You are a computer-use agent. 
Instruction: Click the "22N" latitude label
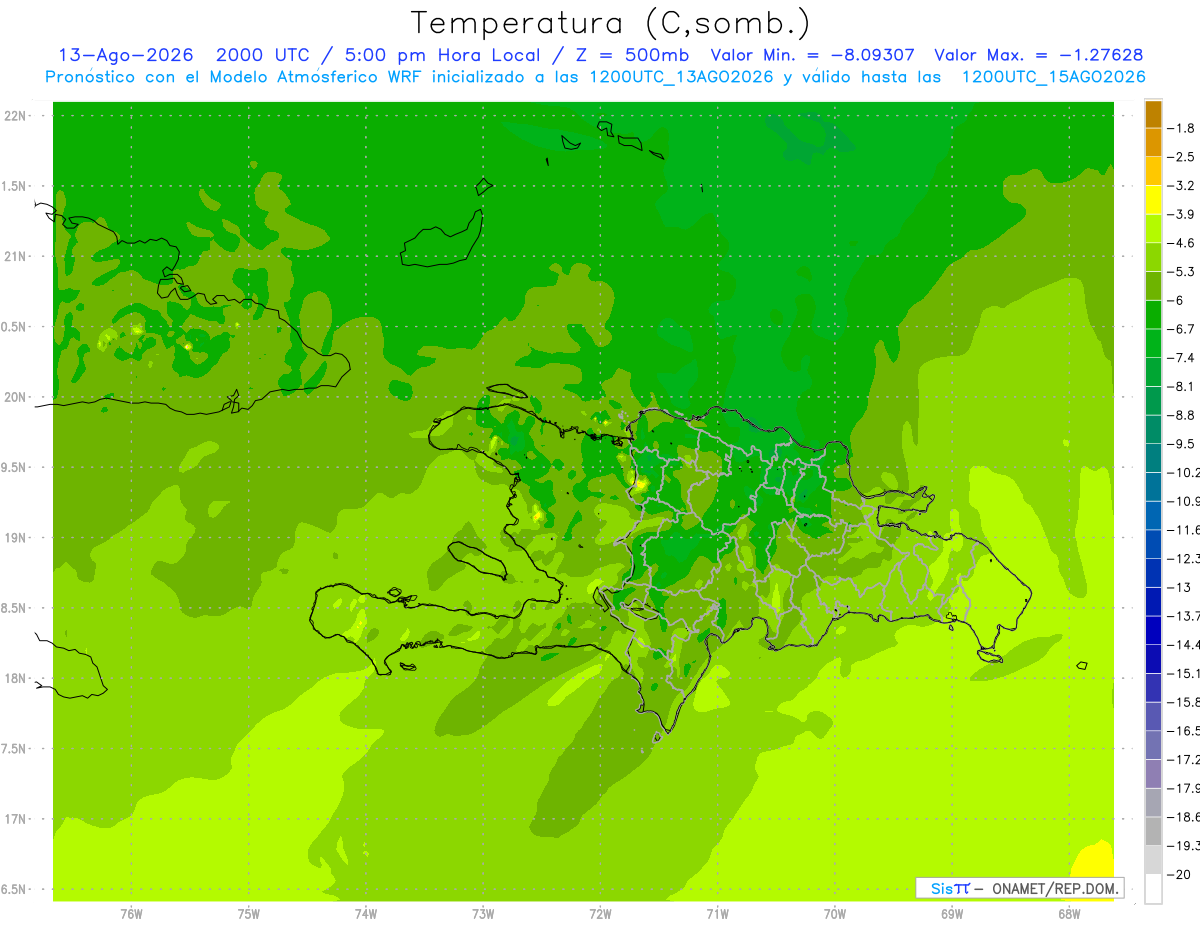coord(16,116)
